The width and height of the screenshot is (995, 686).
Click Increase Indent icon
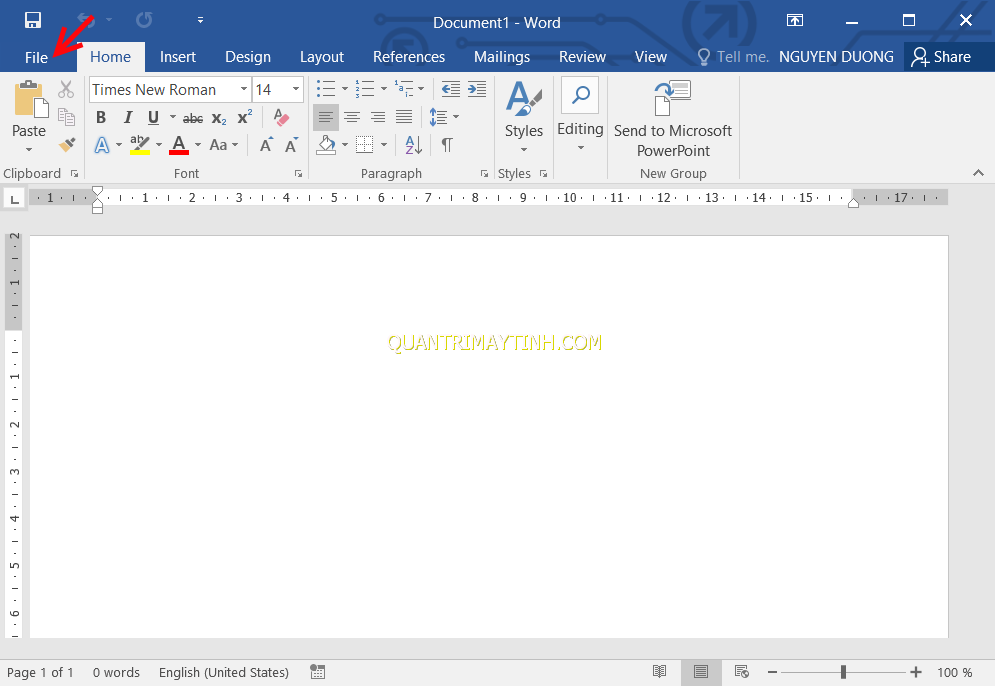pos(477,89)
